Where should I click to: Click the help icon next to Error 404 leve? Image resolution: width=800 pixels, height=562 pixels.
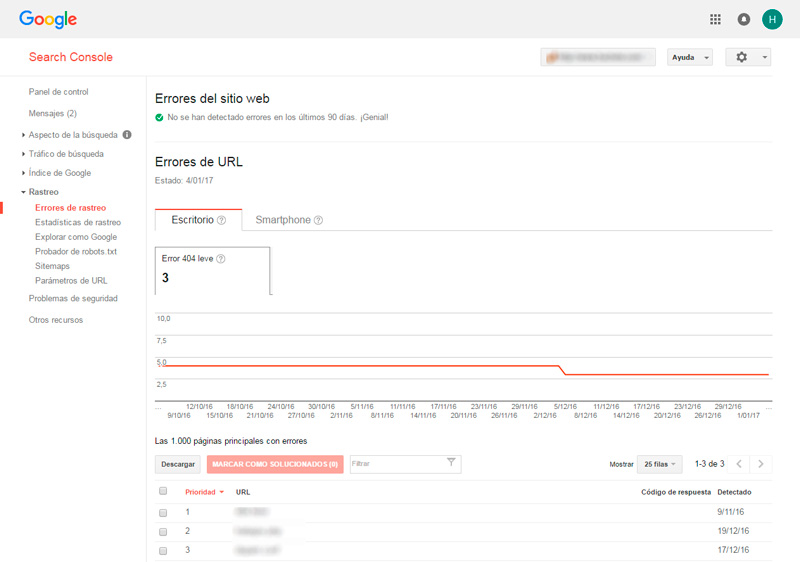click(x=221, y=259)
